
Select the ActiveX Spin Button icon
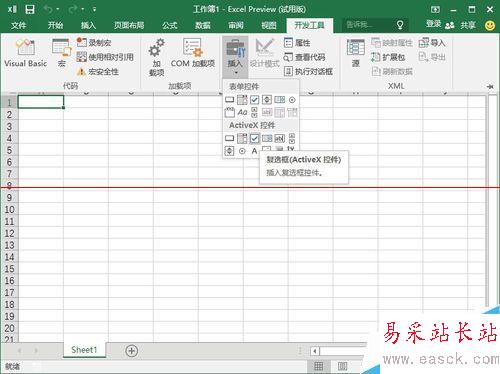pos(230,151)
